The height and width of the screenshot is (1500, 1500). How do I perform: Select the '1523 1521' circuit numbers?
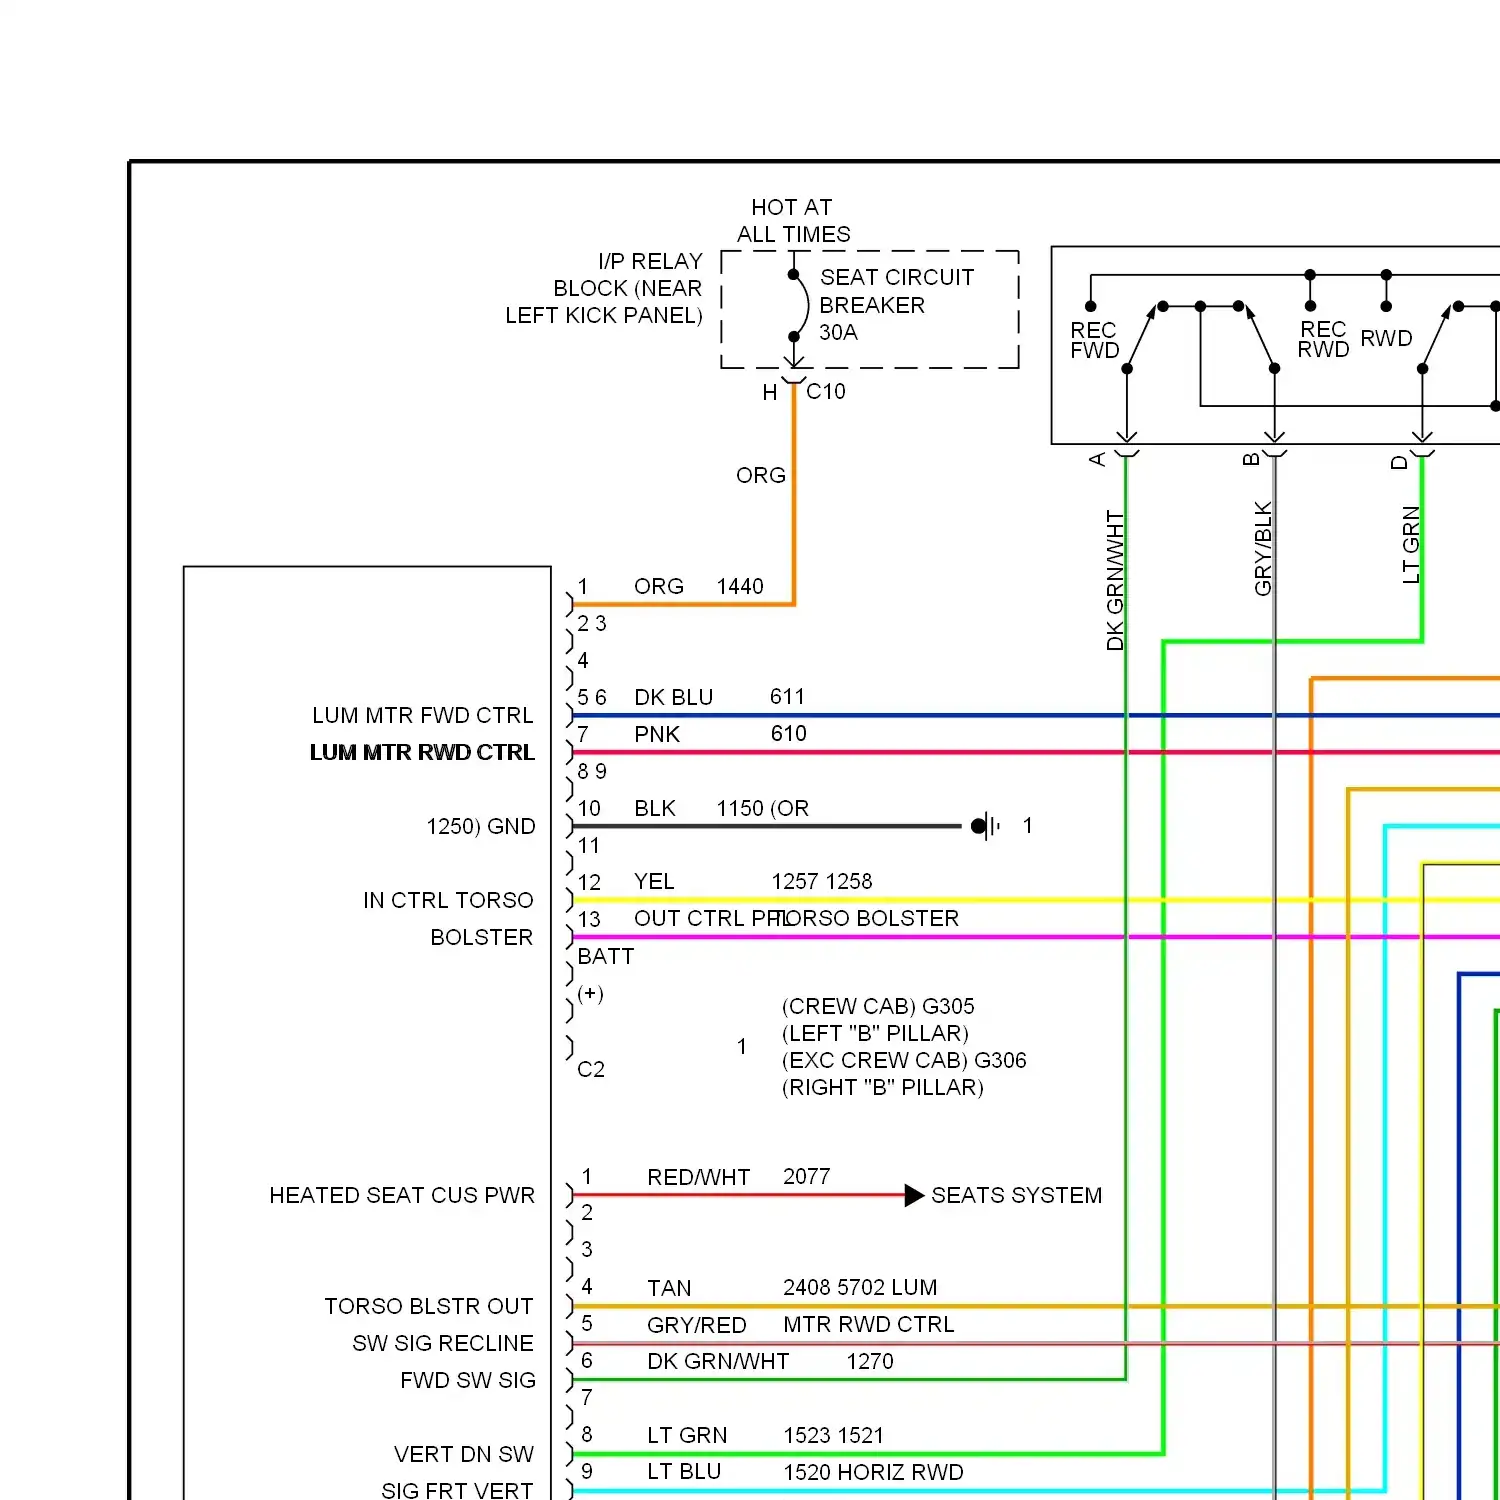coord(834,1436)
